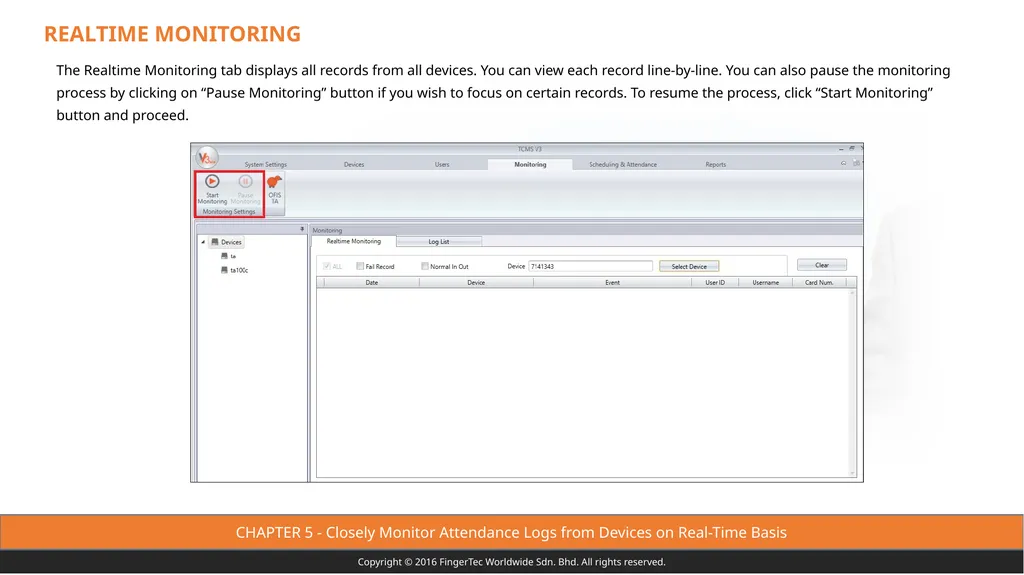
Task: Click the Clear button
Action: pos(822,265)
